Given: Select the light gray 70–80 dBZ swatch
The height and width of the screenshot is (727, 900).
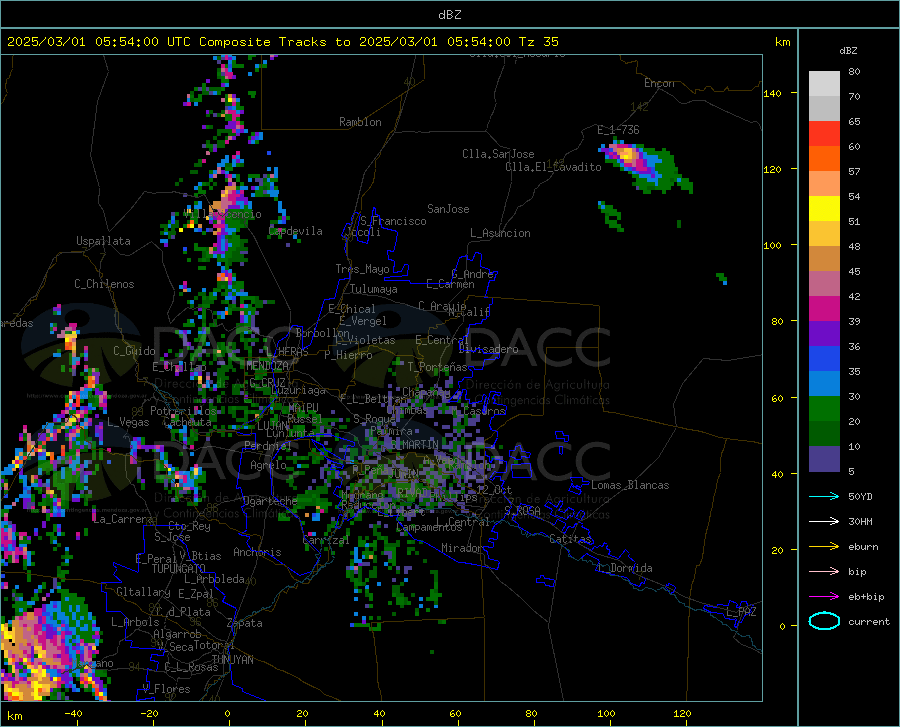Looking at the screenshot, I should [824, 84].
